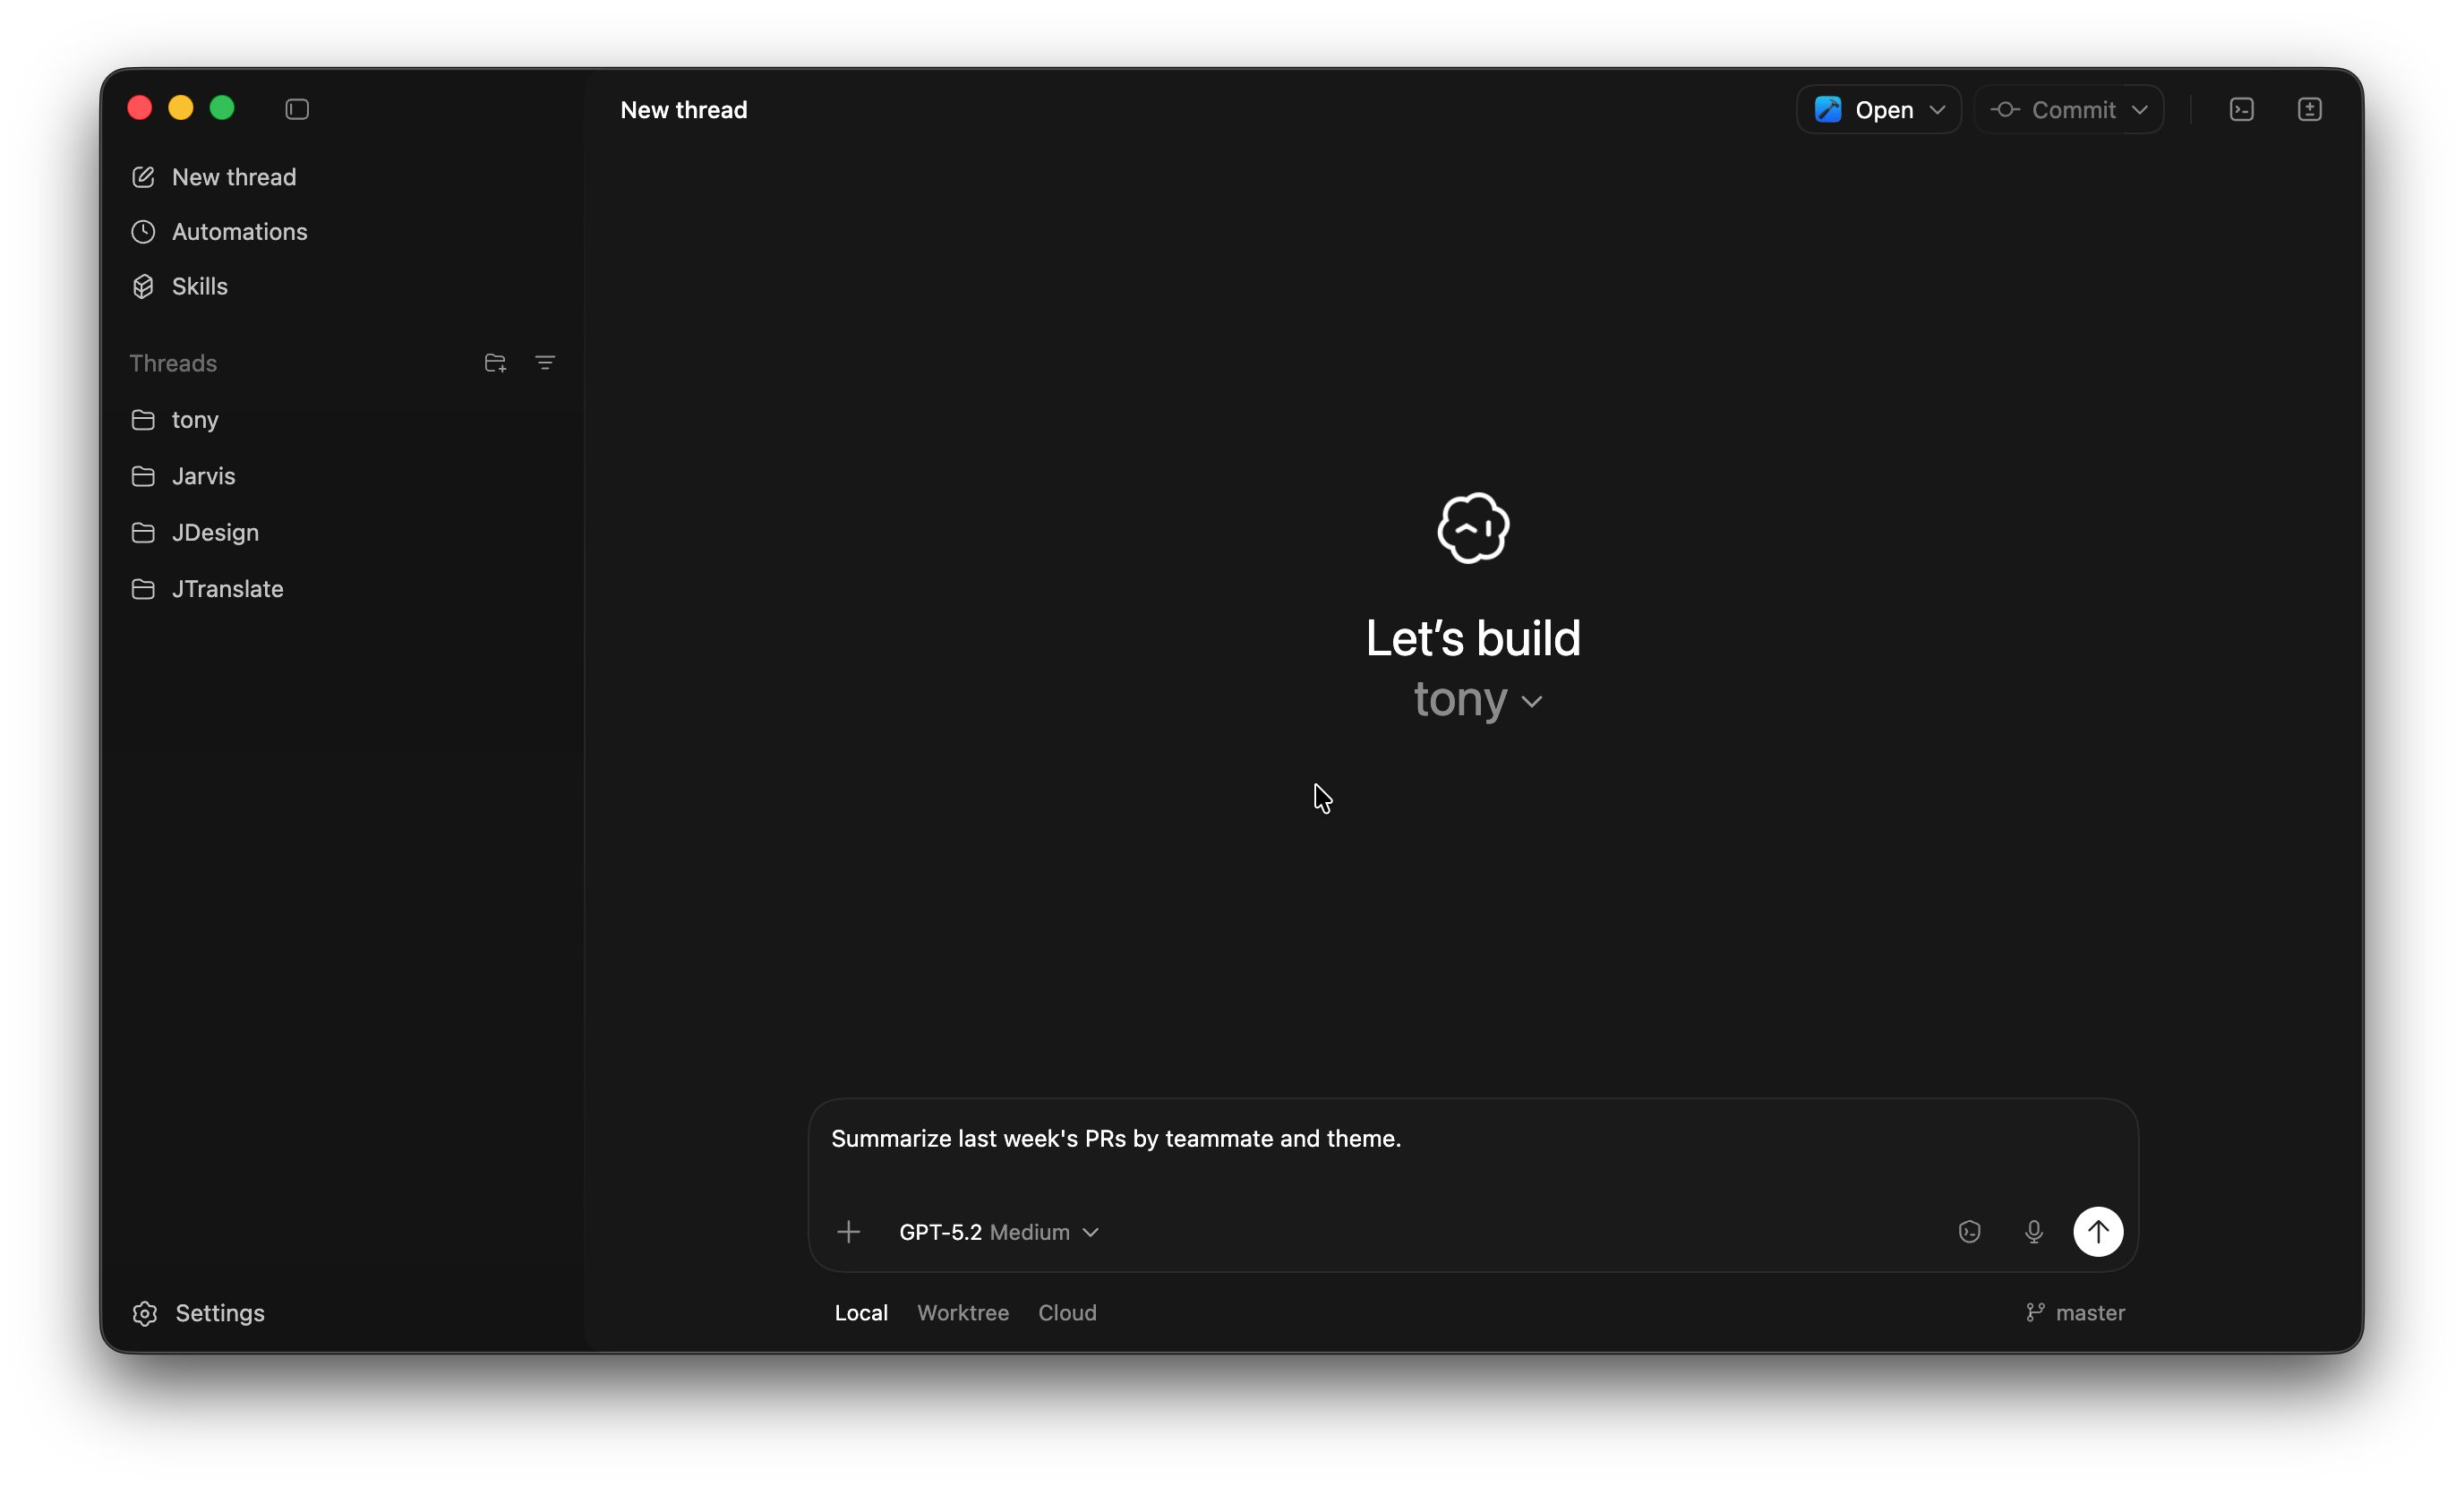This screenshot has width=2464, height=1486.
Task: Expand the GPT-5.2 Medium model dropdown
Action: (x=998, y=1232)
